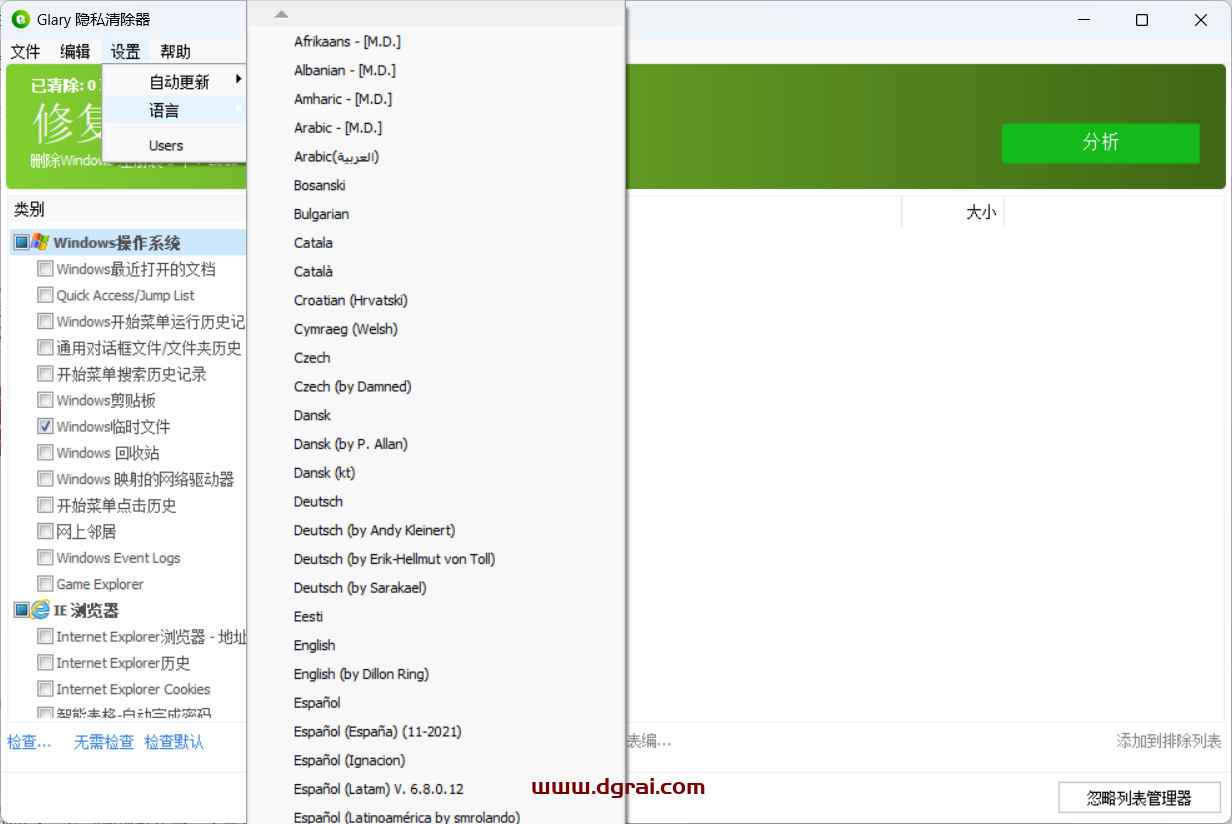
Task: Select the IE 浏览器 tree node
Action: tap(86, 610)
